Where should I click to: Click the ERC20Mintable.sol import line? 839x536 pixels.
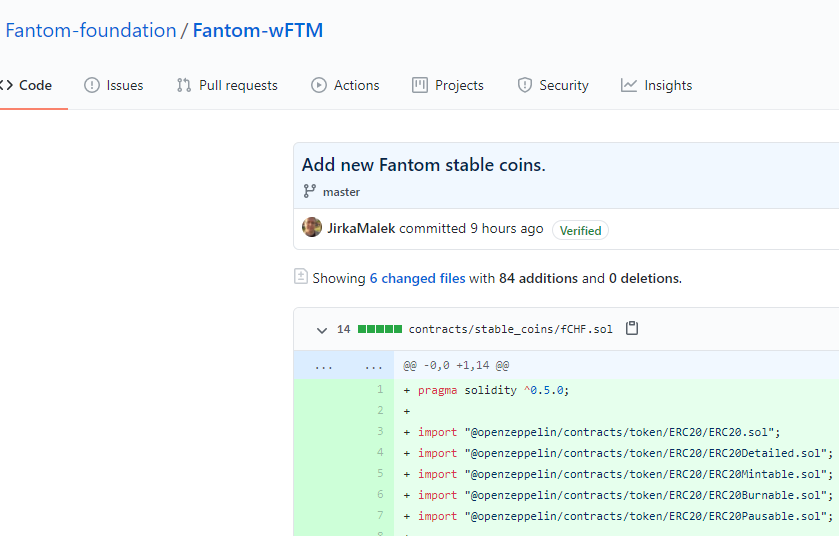pyautogui.click(x=626, y=474)
